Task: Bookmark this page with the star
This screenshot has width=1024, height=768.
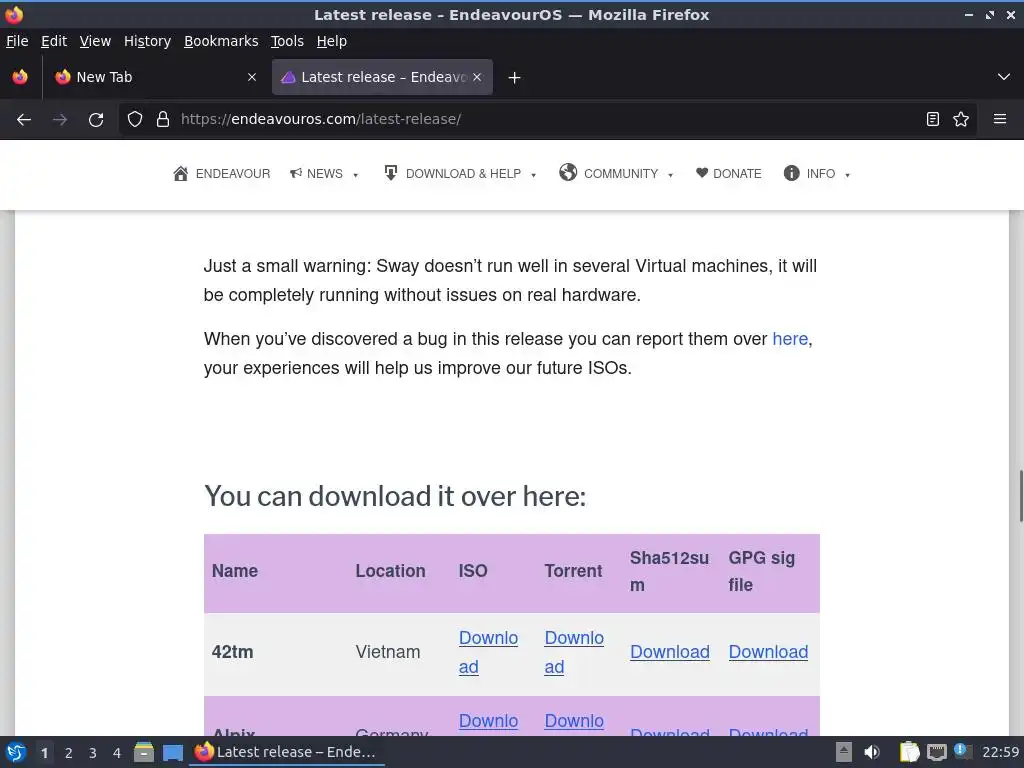Action: pos(961,120)
